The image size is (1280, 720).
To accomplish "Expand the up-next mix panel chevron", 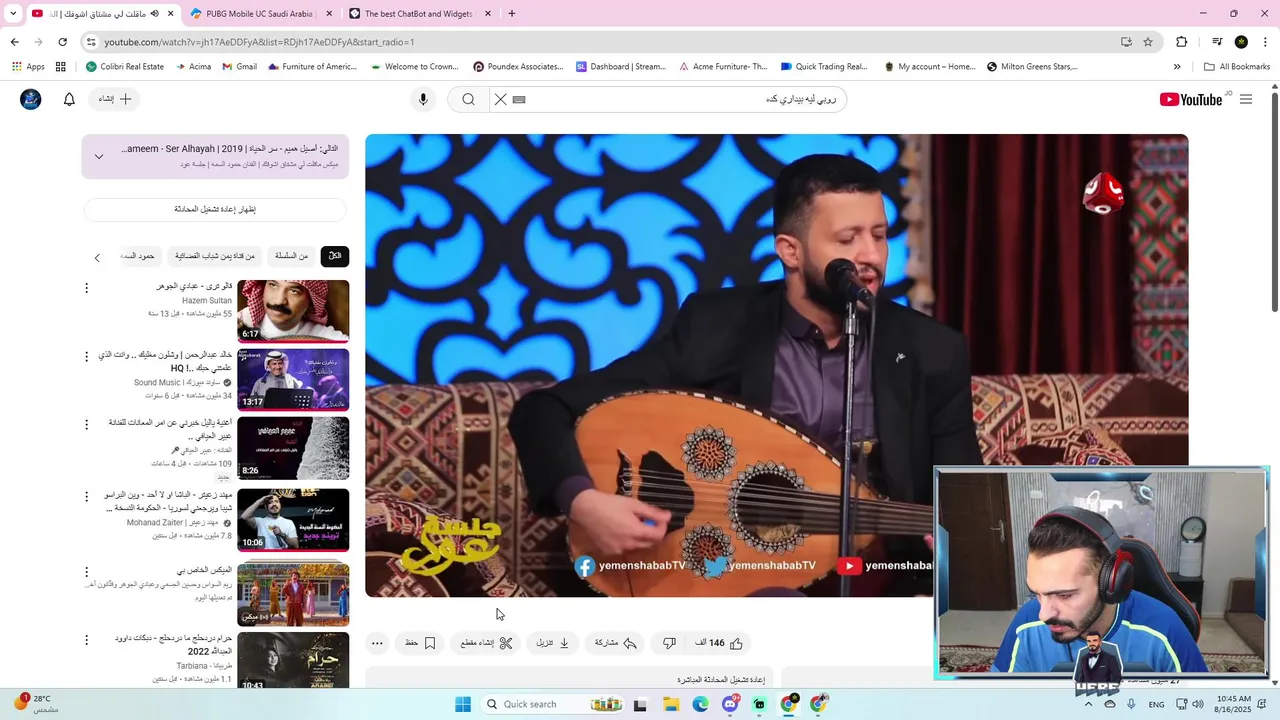I will tap(99, 156).
